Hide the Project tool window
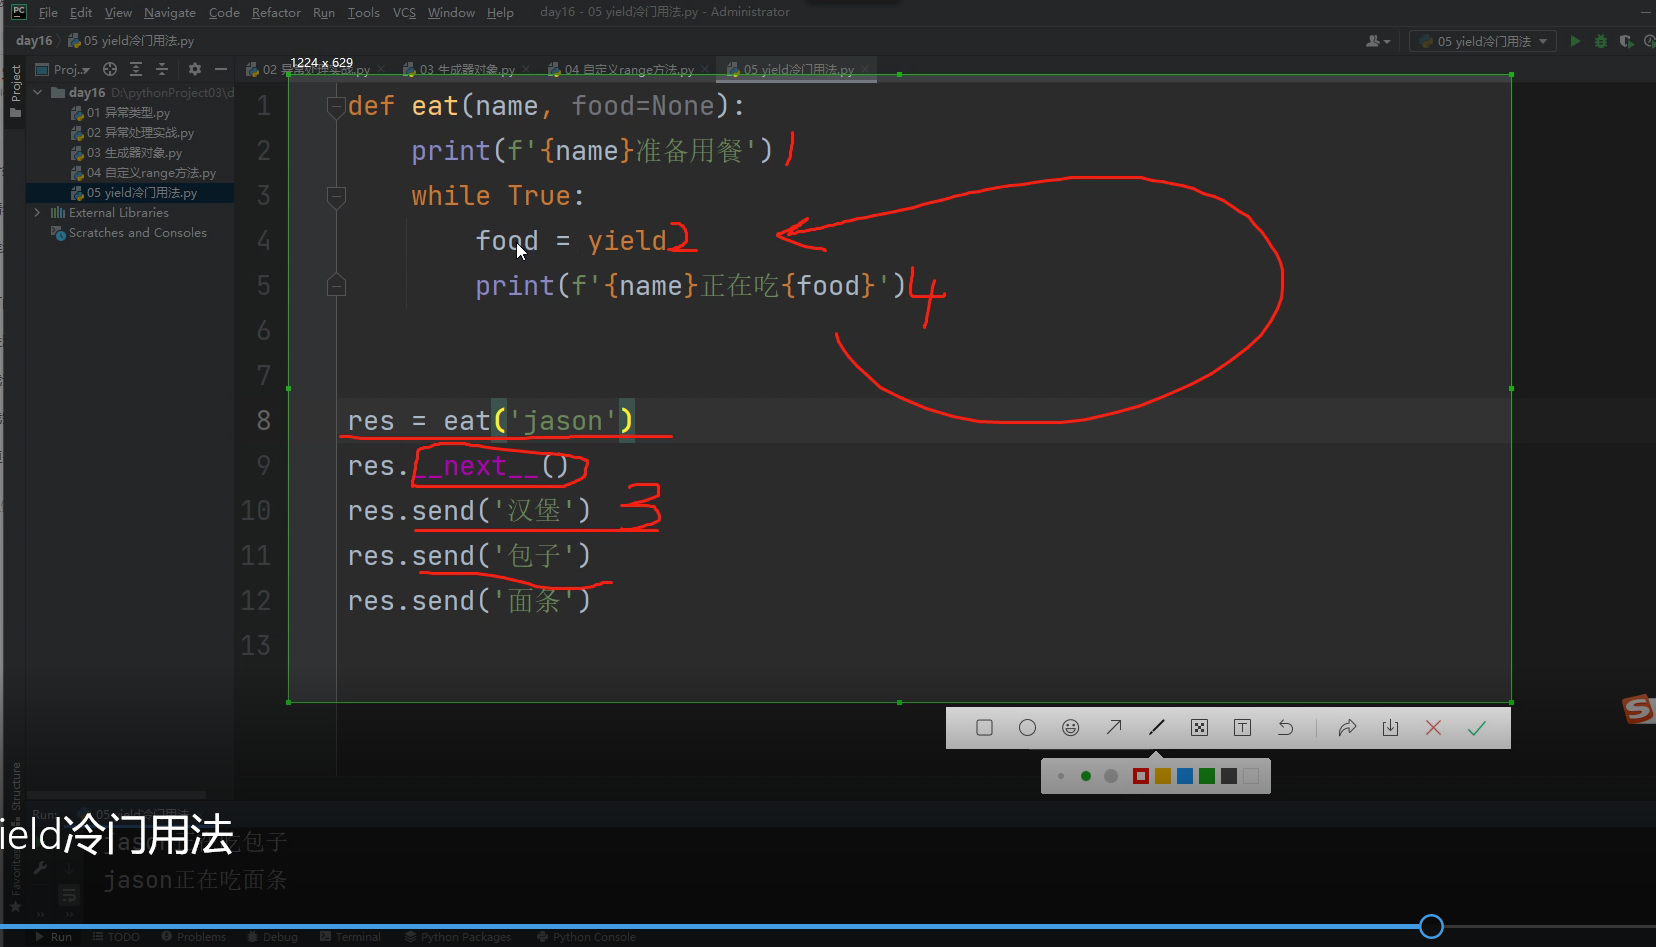Image resolution: width=1656 pixels, height=947 pixels. click(x=221, y=69)
